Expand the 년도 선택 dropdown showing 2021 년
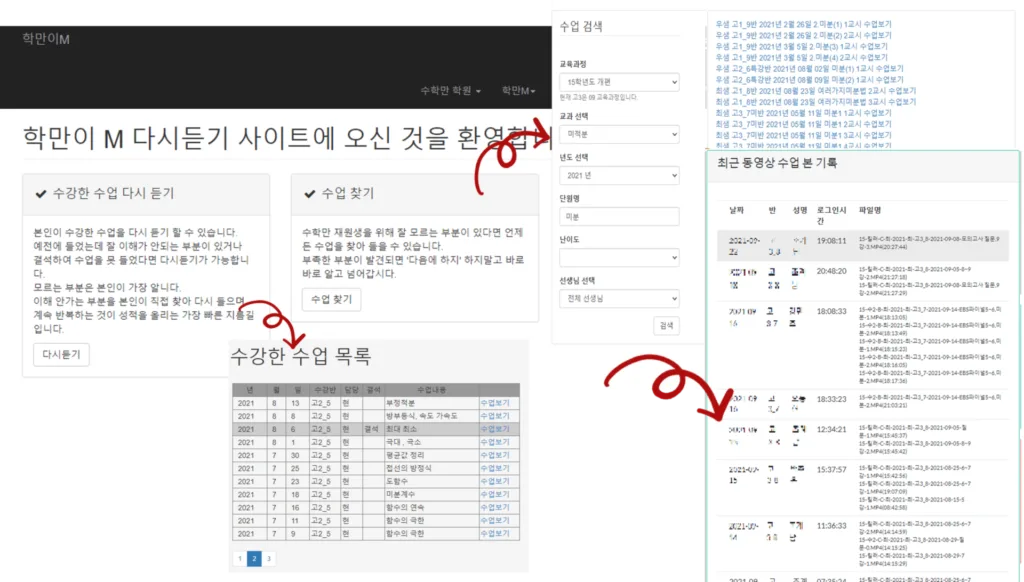This screenshot has width=1024, height=582. pos(619,177)
